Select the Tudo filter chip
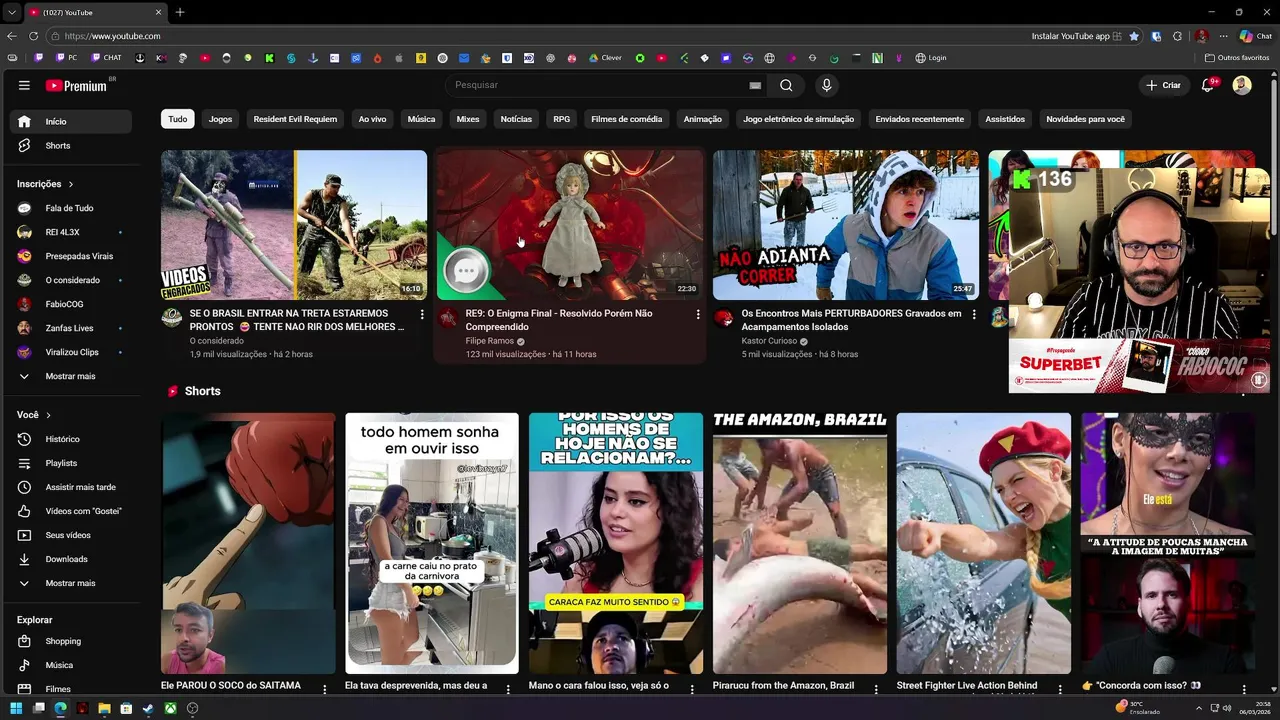This screenshot has width=1280, height=720. [x=177, y=119]
